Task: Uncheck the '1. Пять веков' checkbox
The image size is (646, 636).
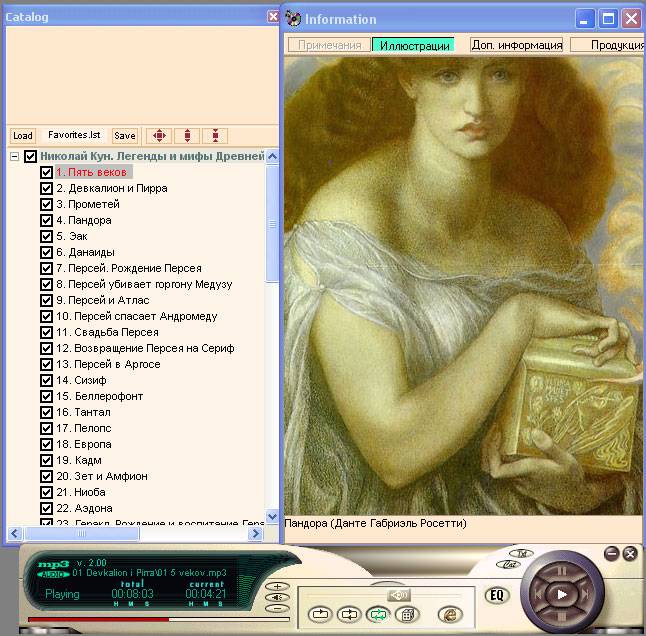Action: point(47,172)
